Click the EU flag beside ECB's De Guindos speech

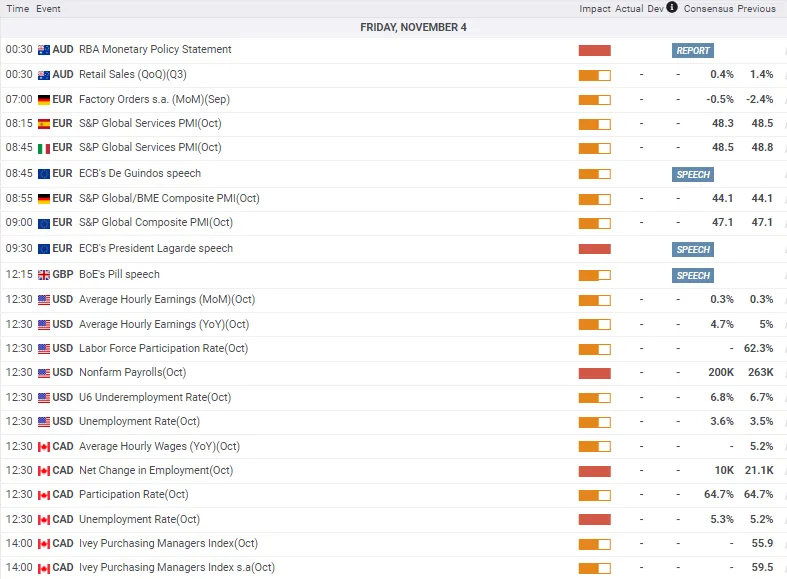(x=44, y=174)
